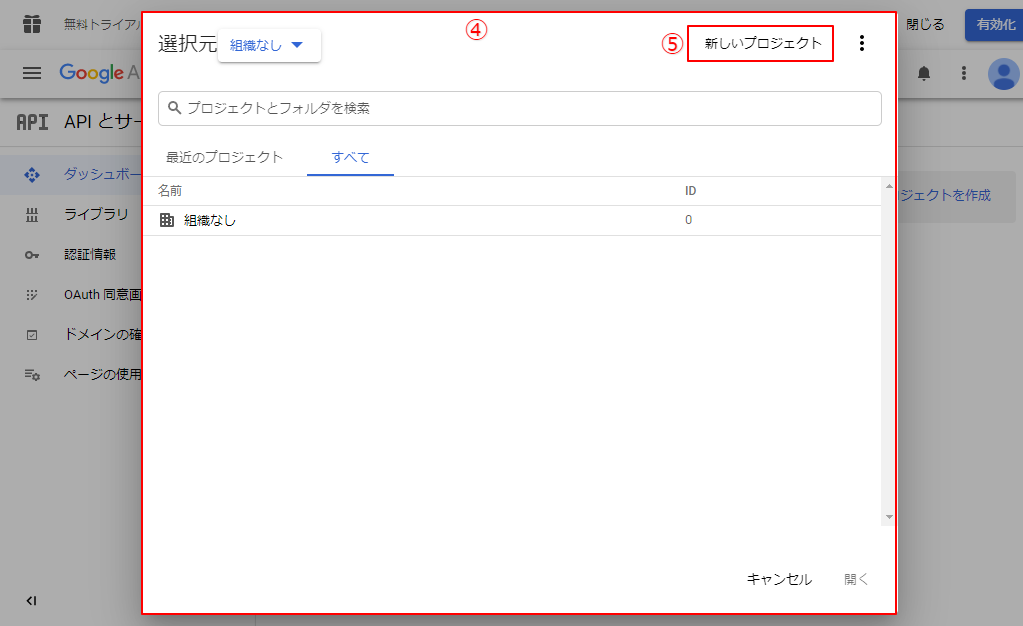Click the gift icon in top banner

pos(32,24)
